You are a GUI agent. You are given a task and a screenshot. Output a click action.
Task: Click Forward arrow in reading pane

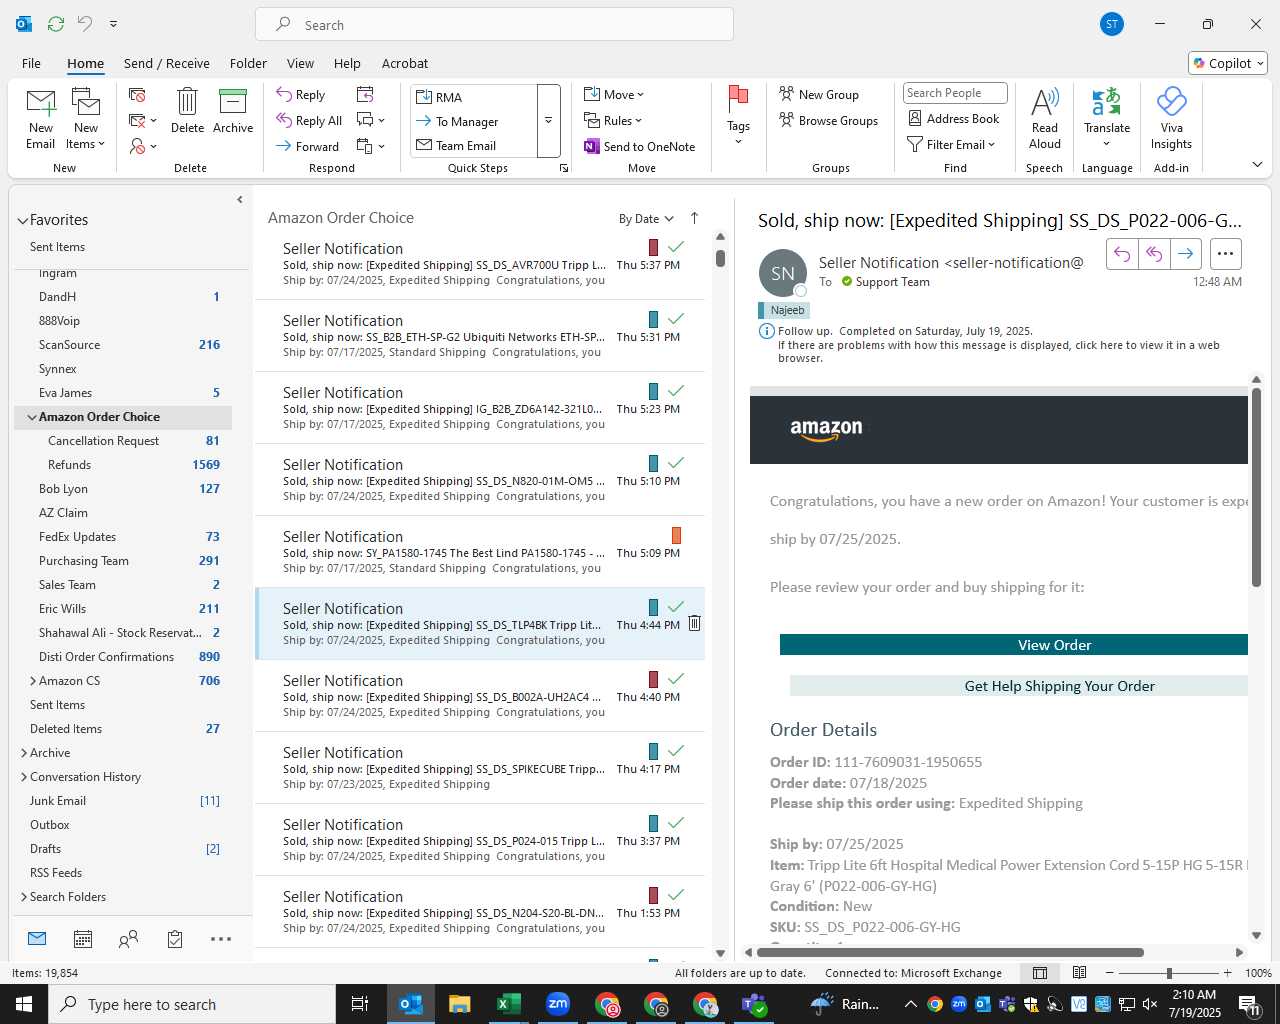point(1185,254)
